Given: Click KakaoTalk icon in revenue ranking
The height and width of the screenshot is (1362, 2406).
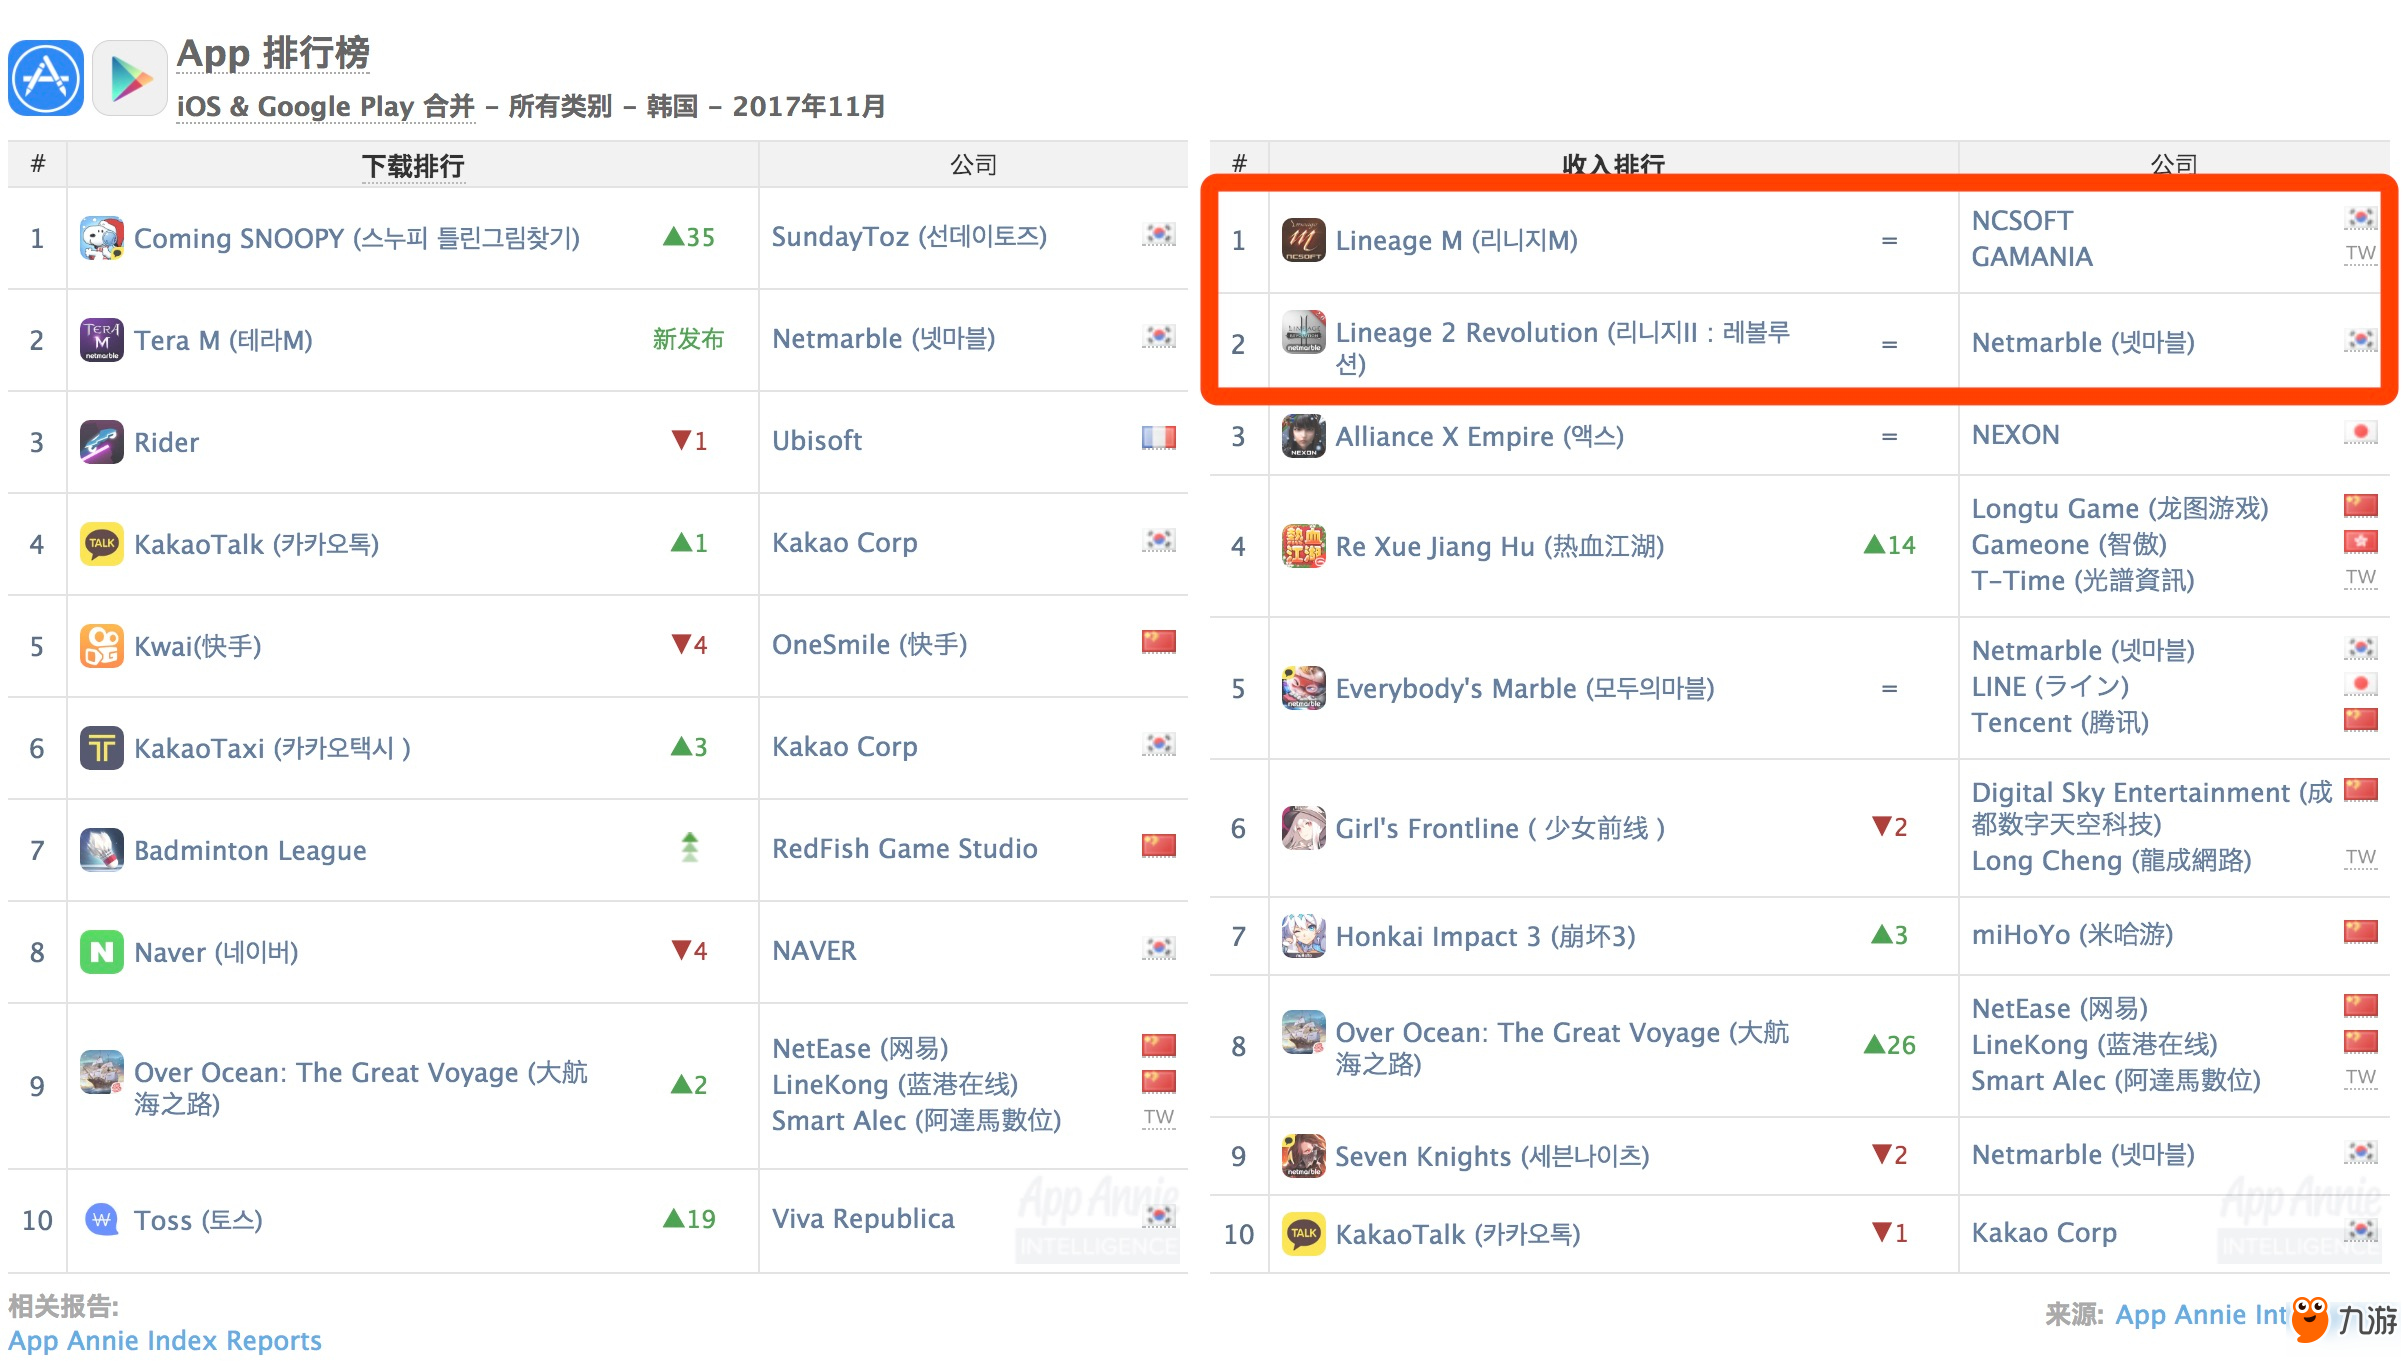Looking at the screenshot, I should point(1304,1234).
